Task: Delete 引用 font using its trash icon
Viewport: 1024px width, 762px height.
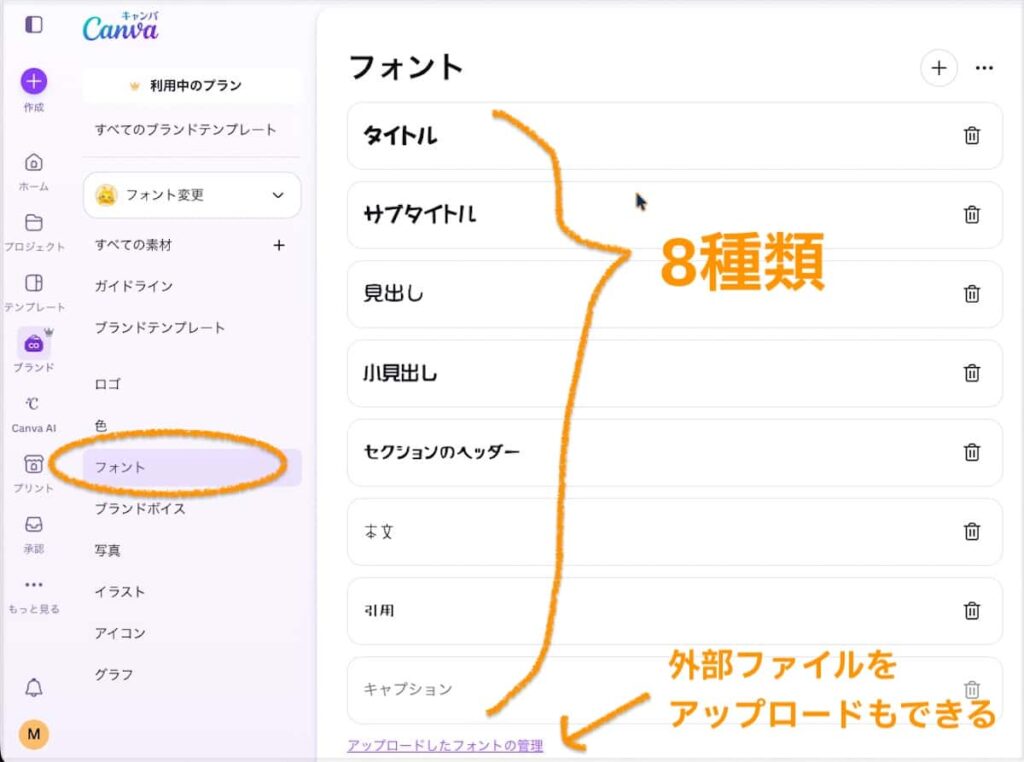Action: pyautogui.click(x=970, y=611)
